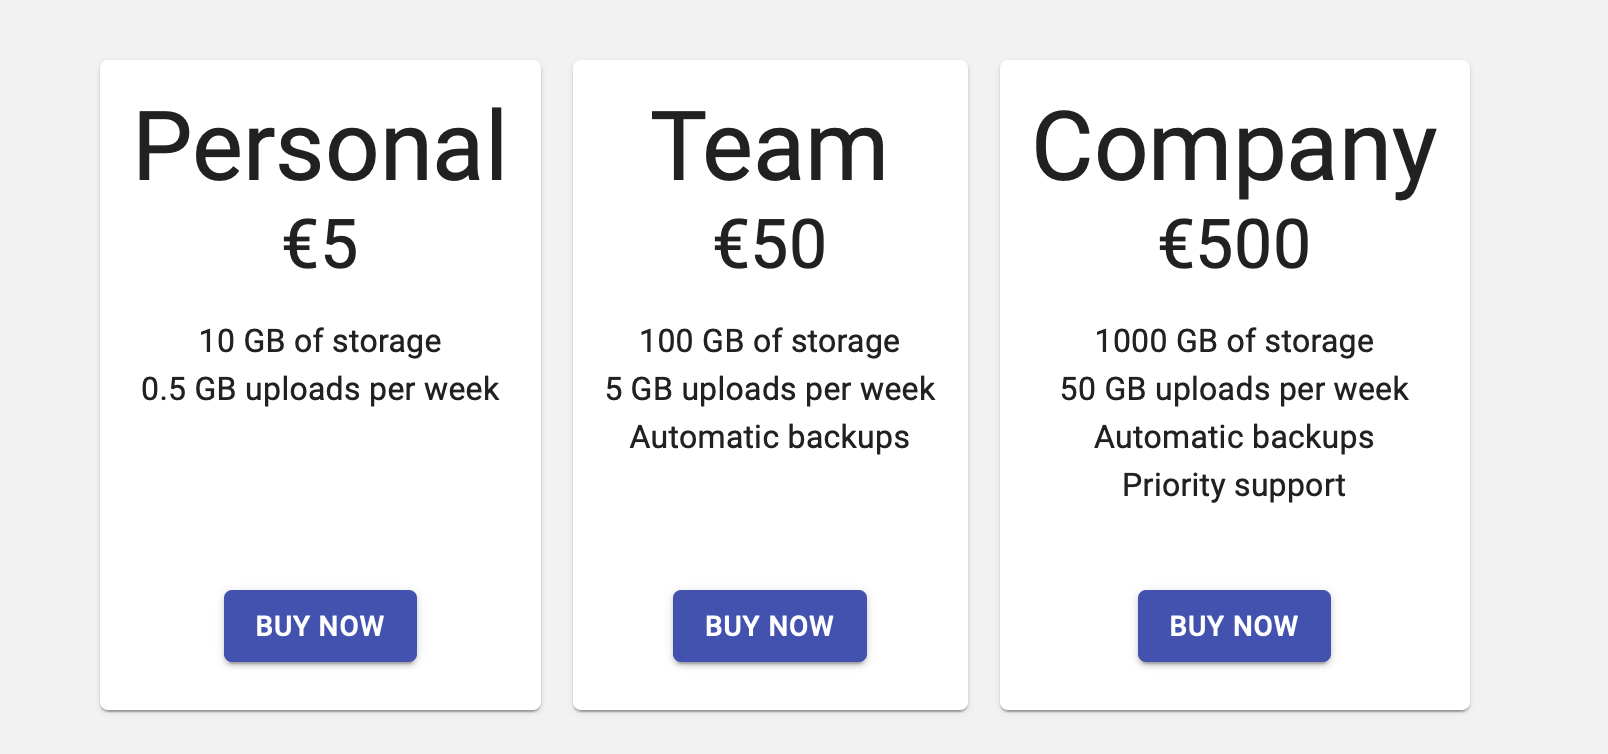Click the 5 GB uploads per week line
The width and height of the screenshot is (1608, 754).
pyautogui.click(x=770, y=389)
